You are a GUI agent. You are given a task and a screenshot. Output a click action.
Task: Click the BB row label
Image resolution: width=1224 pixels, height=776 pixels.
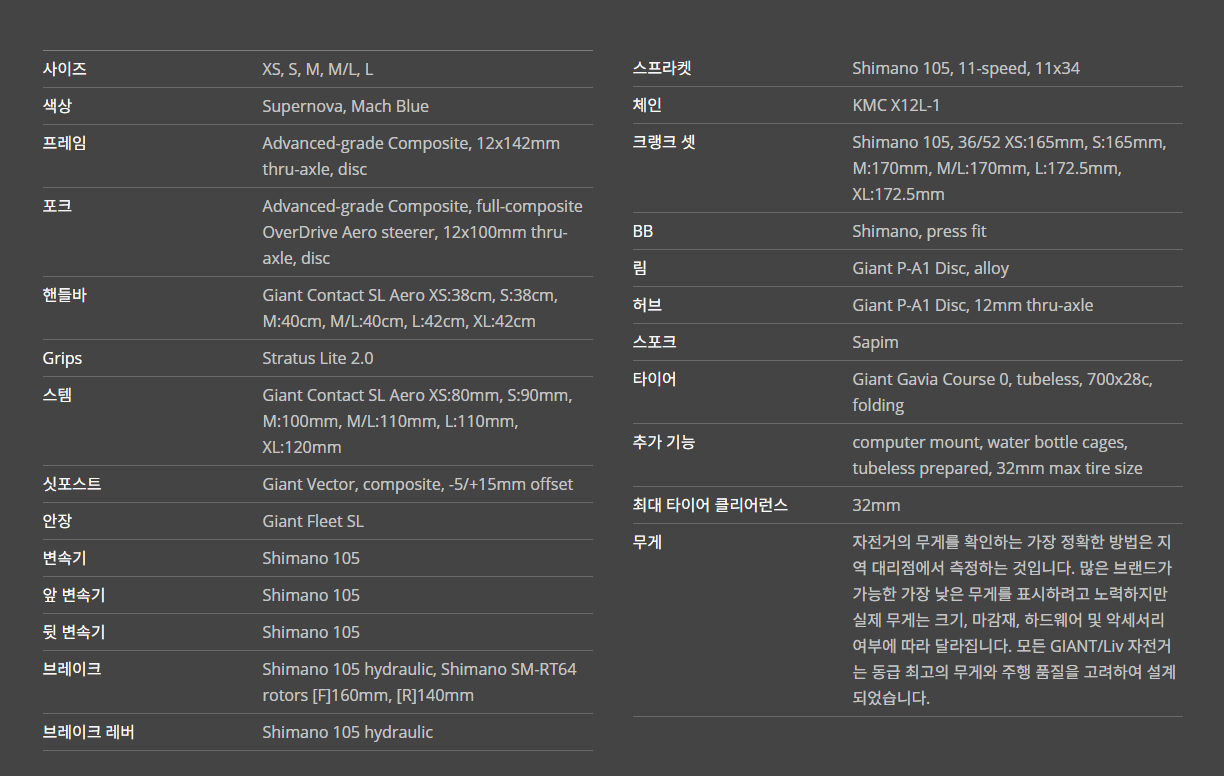[x=643, y=231]
